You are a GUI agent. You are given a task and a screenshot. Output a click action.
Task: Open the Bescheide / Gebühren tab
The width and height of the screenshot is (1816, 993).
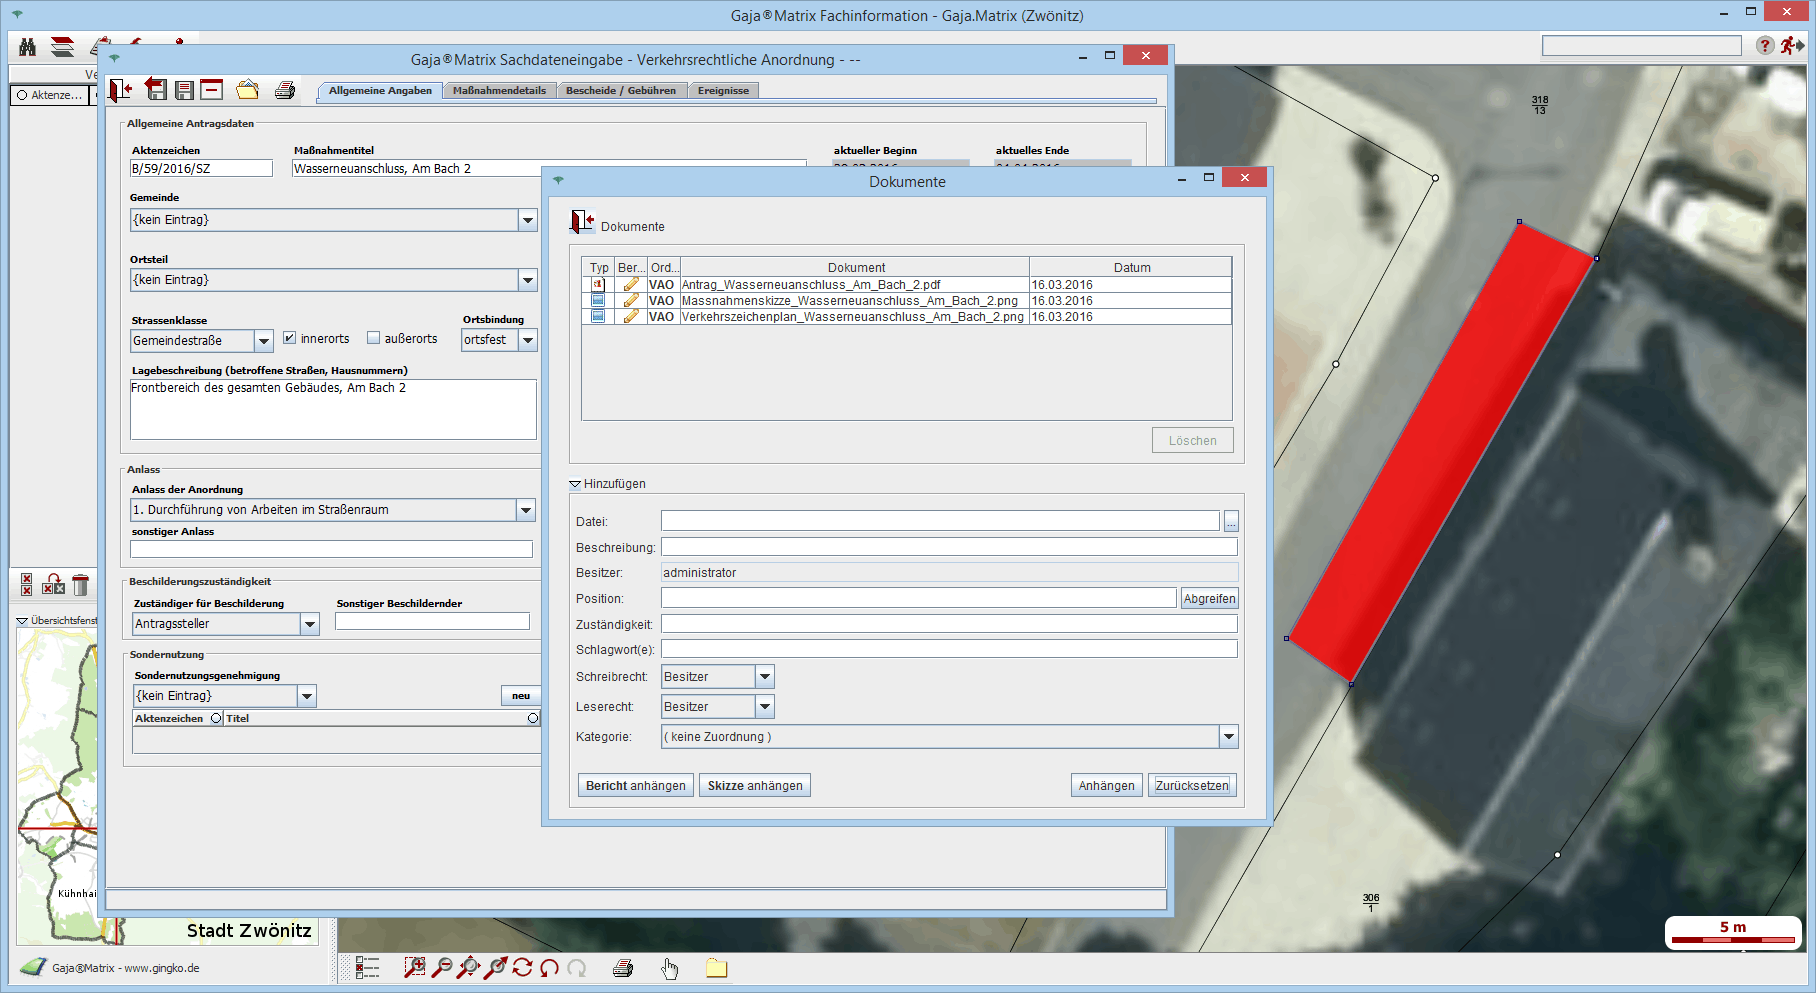pos(620,90)
